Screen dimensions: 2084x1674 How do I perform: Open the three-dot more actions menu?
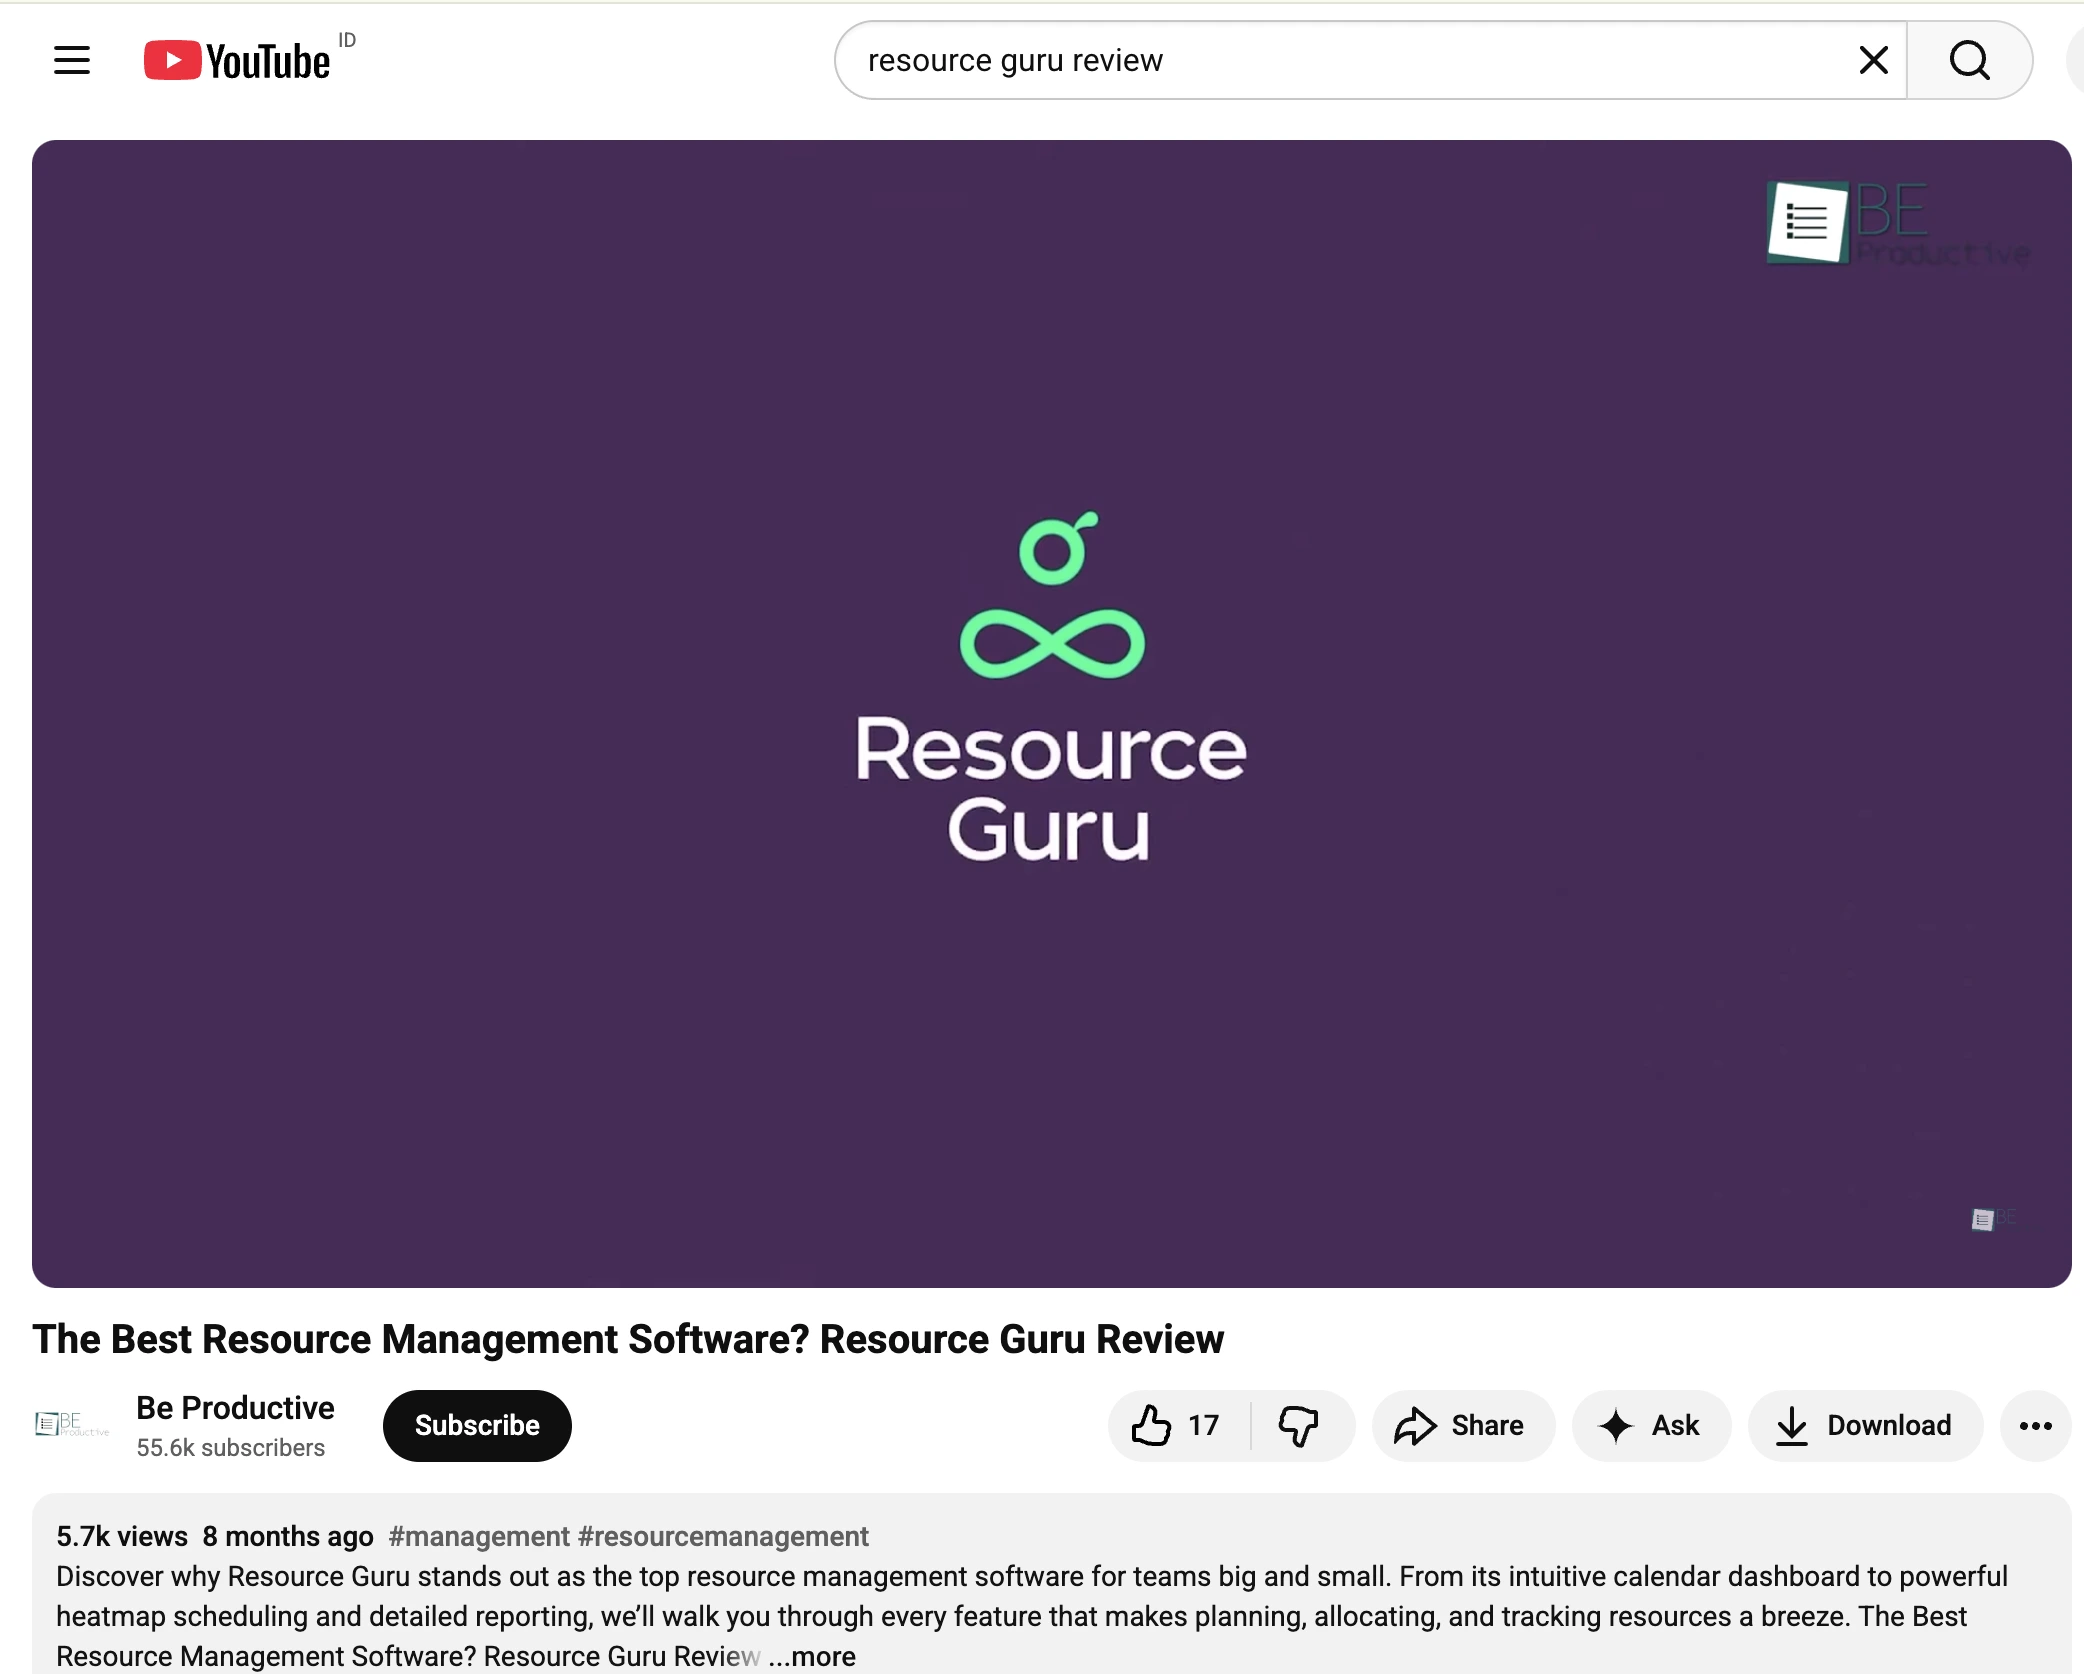2035,1425
